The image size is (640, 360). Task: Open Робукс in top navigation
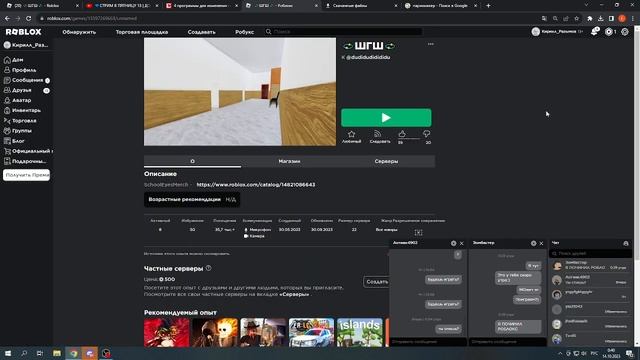click(x=244, y=32)
